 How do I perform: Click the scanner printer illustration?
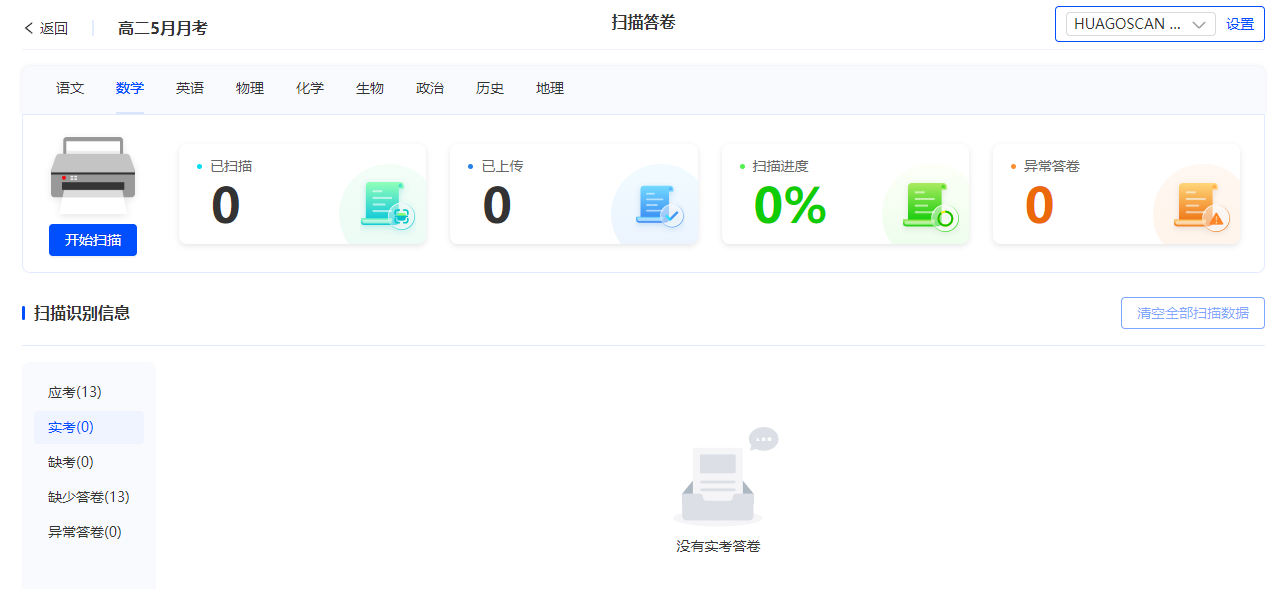click(93, 175)
